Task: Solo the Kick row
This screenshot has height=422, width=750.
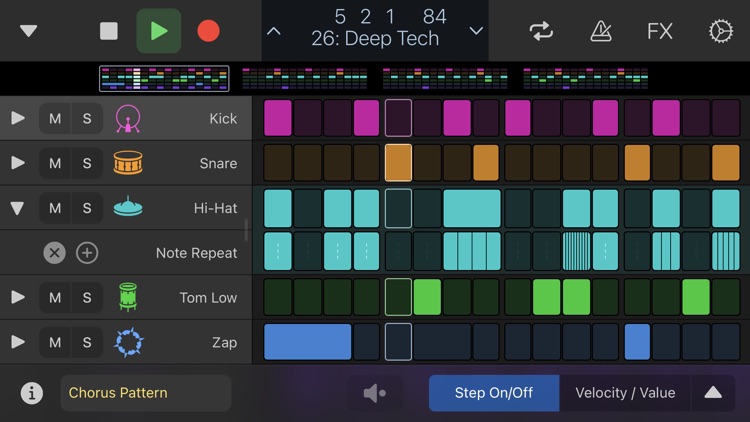Action: 87,118
